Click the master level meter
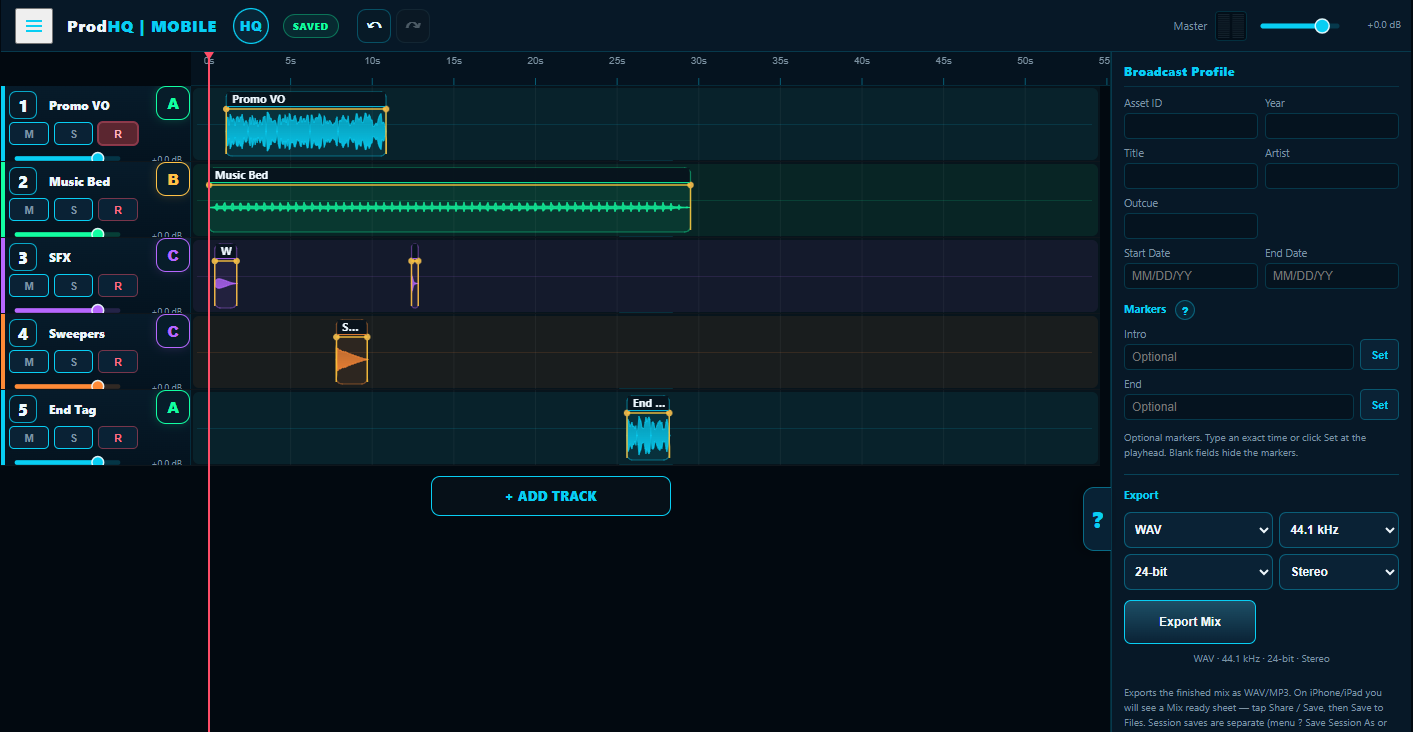Viewport: 1413px width, 732px height. (1231, 26)
